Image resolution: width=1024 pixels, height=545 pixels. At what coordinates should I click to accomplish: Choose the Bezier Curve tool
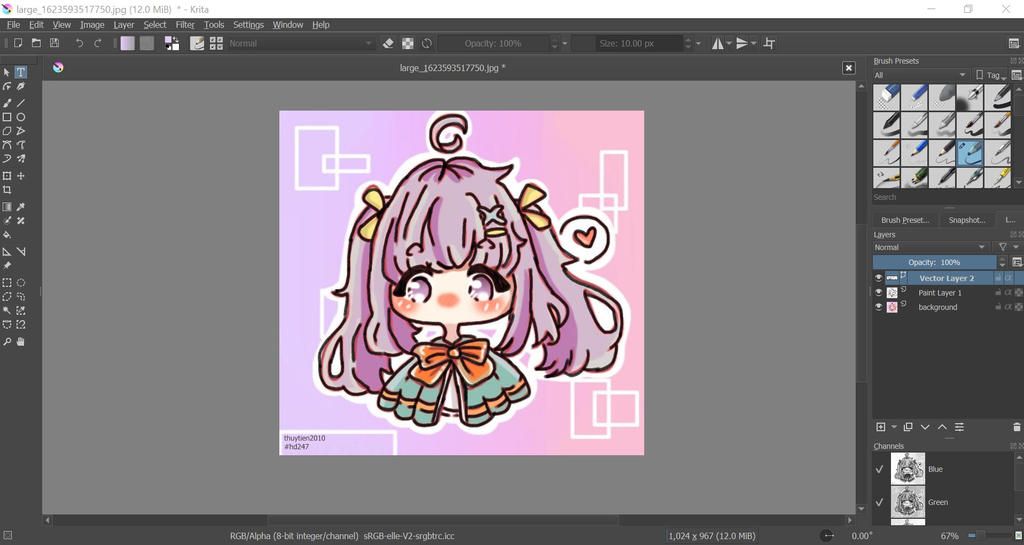pyautogui.click(x=7, y=145)
